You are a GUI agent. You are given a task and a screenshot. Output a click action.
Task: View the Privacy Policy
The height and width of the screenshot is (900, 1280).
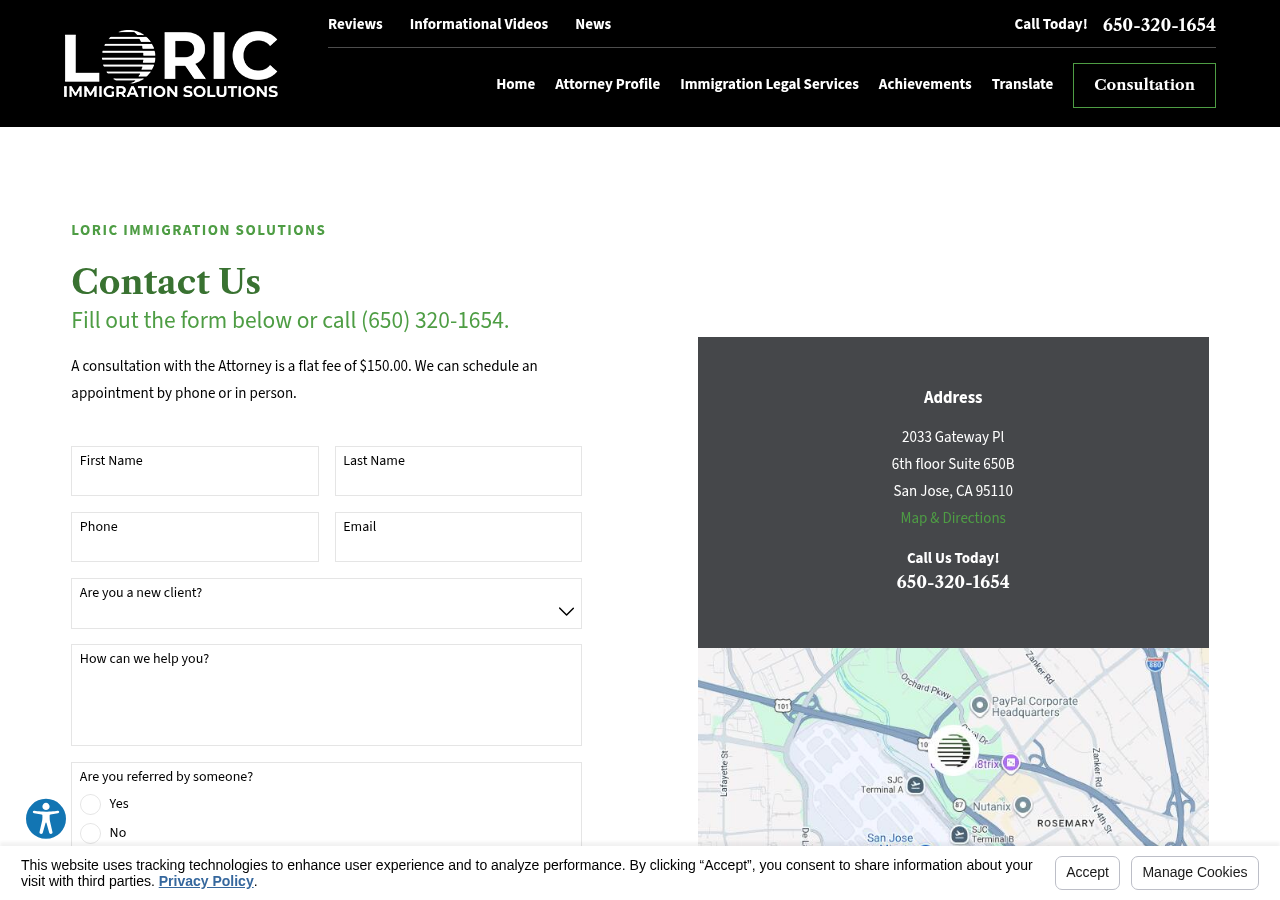(206, 880)
